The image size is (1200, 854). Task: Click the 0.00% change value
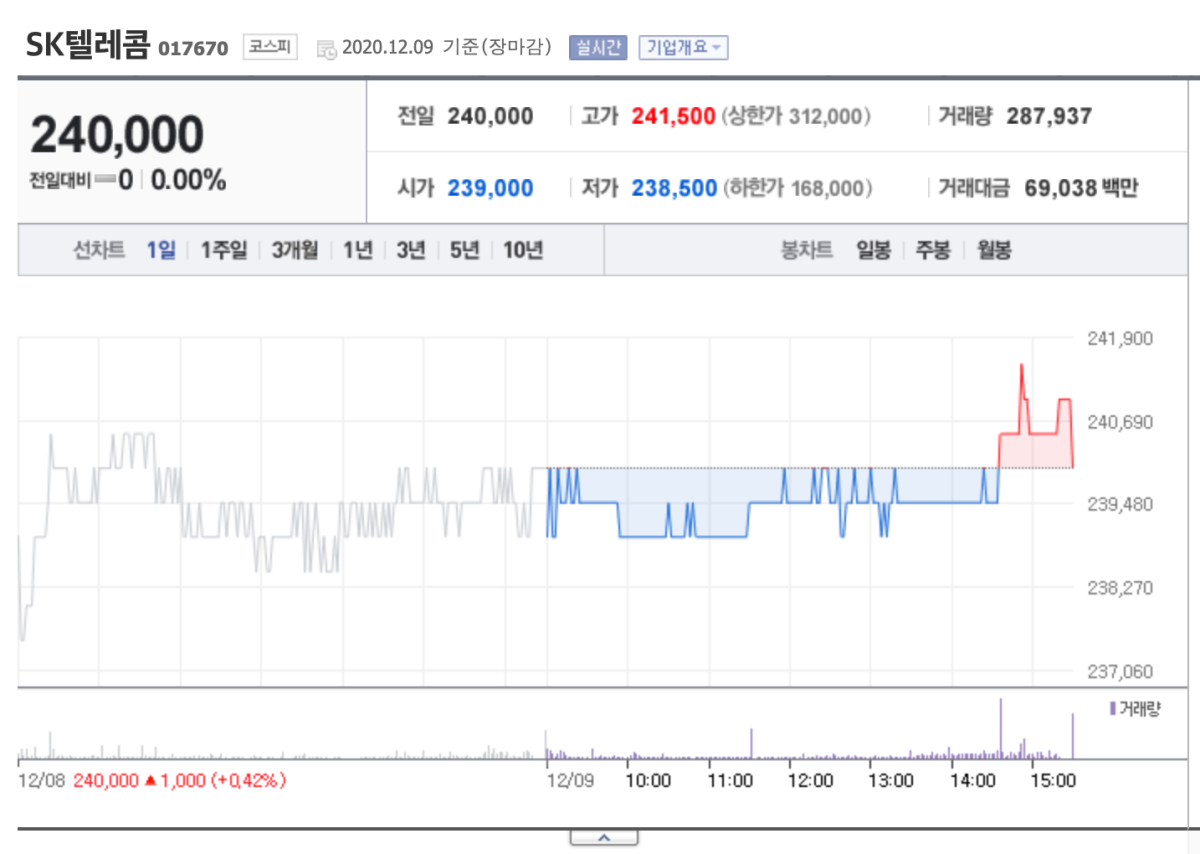[x=188, y=181]
